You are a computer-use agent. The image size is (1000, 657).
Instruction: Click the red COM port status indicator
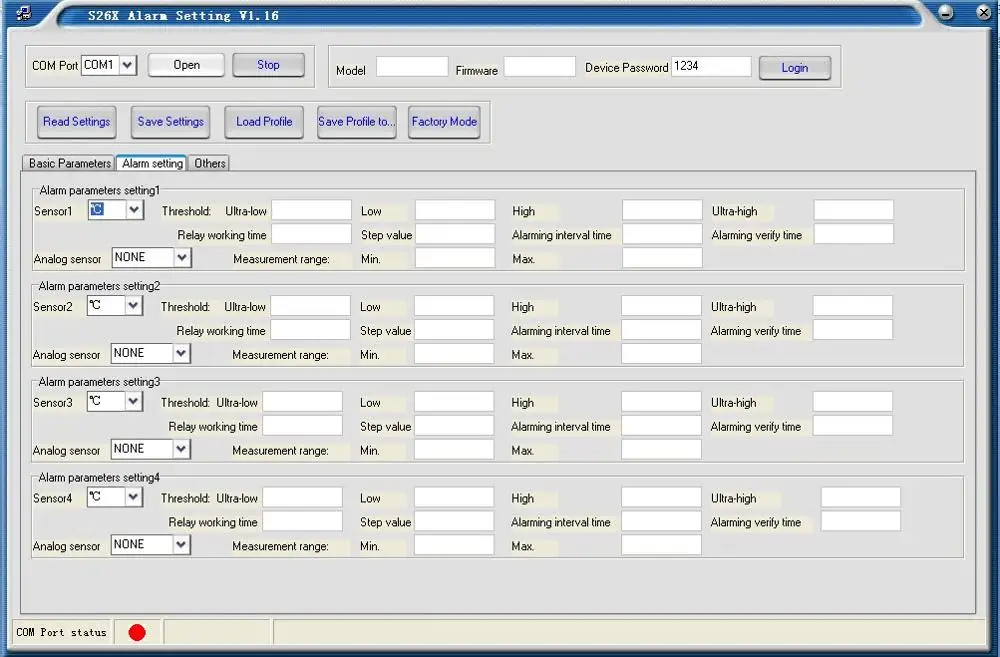click(x=137, y=632)
